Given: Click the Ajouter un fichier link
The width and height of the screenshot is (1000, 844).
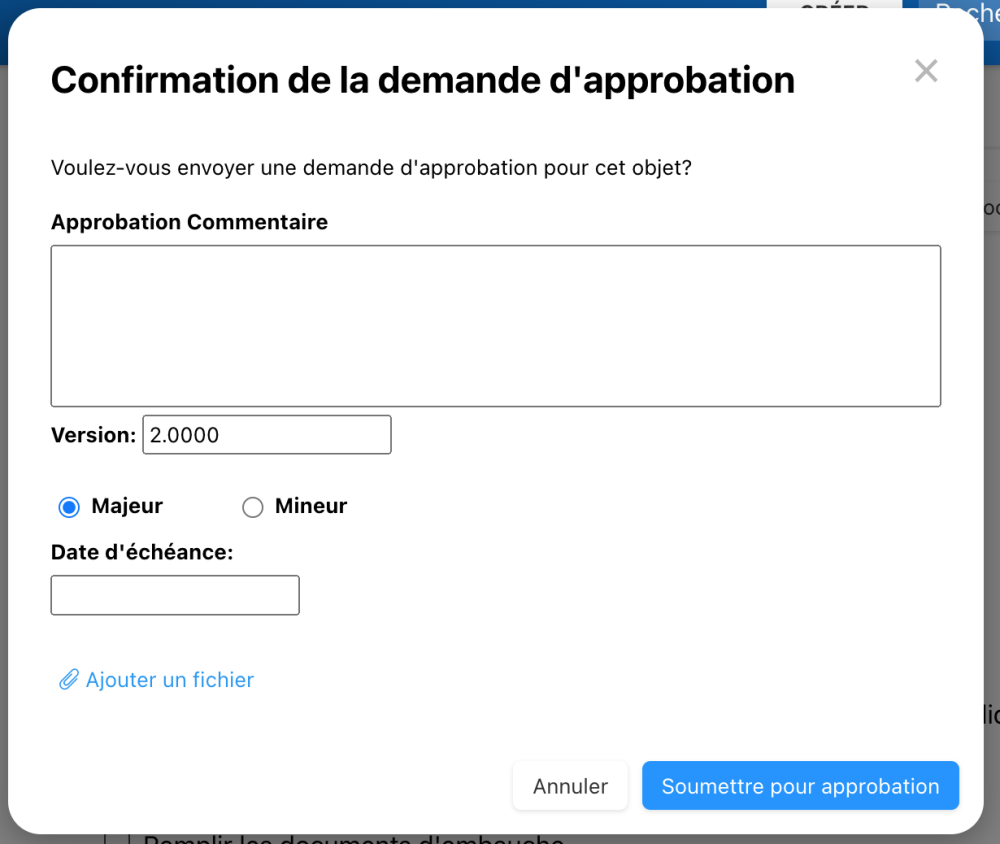Looking at the screenshot, I should tap(169, 680).
